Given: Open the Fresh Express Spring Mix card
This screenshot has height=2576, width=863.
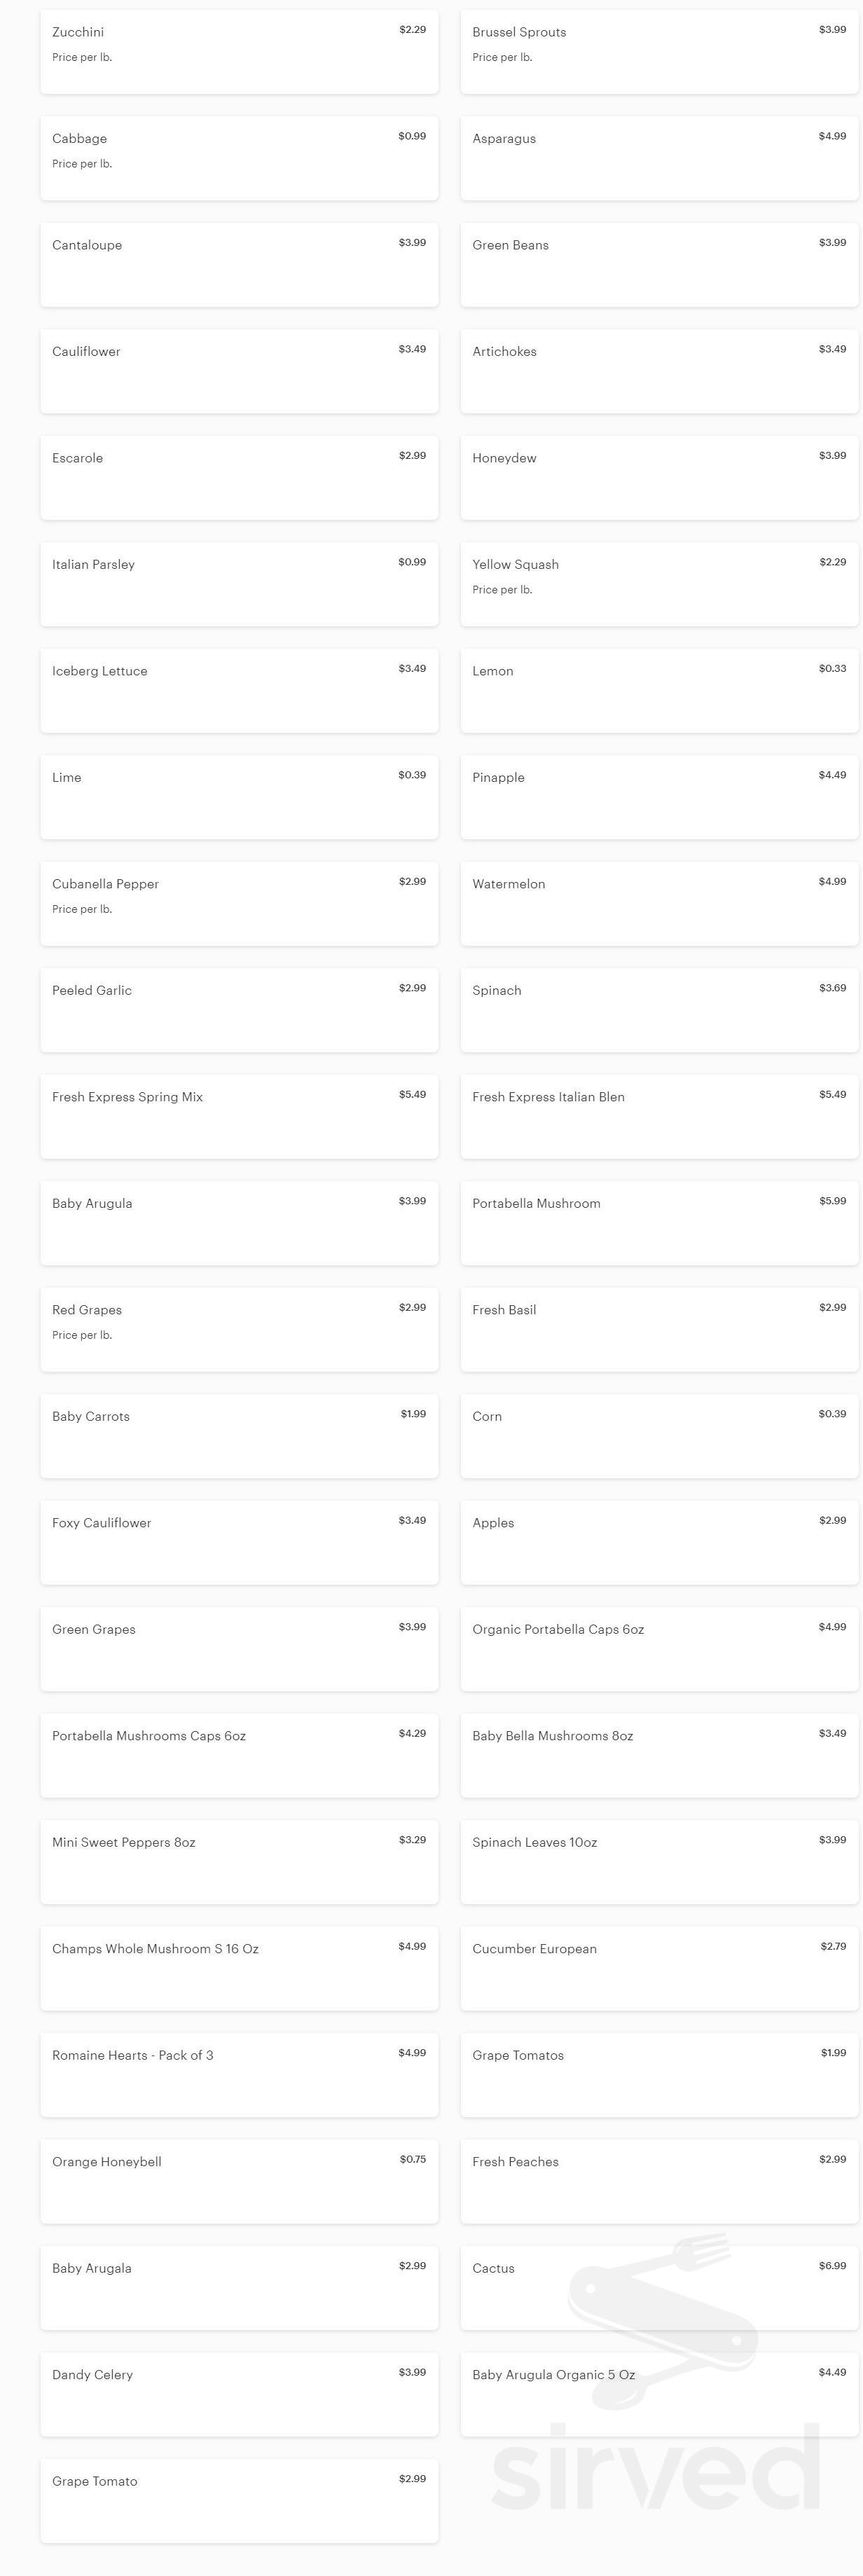Looking at the screenshot, I should point(239,1117).
